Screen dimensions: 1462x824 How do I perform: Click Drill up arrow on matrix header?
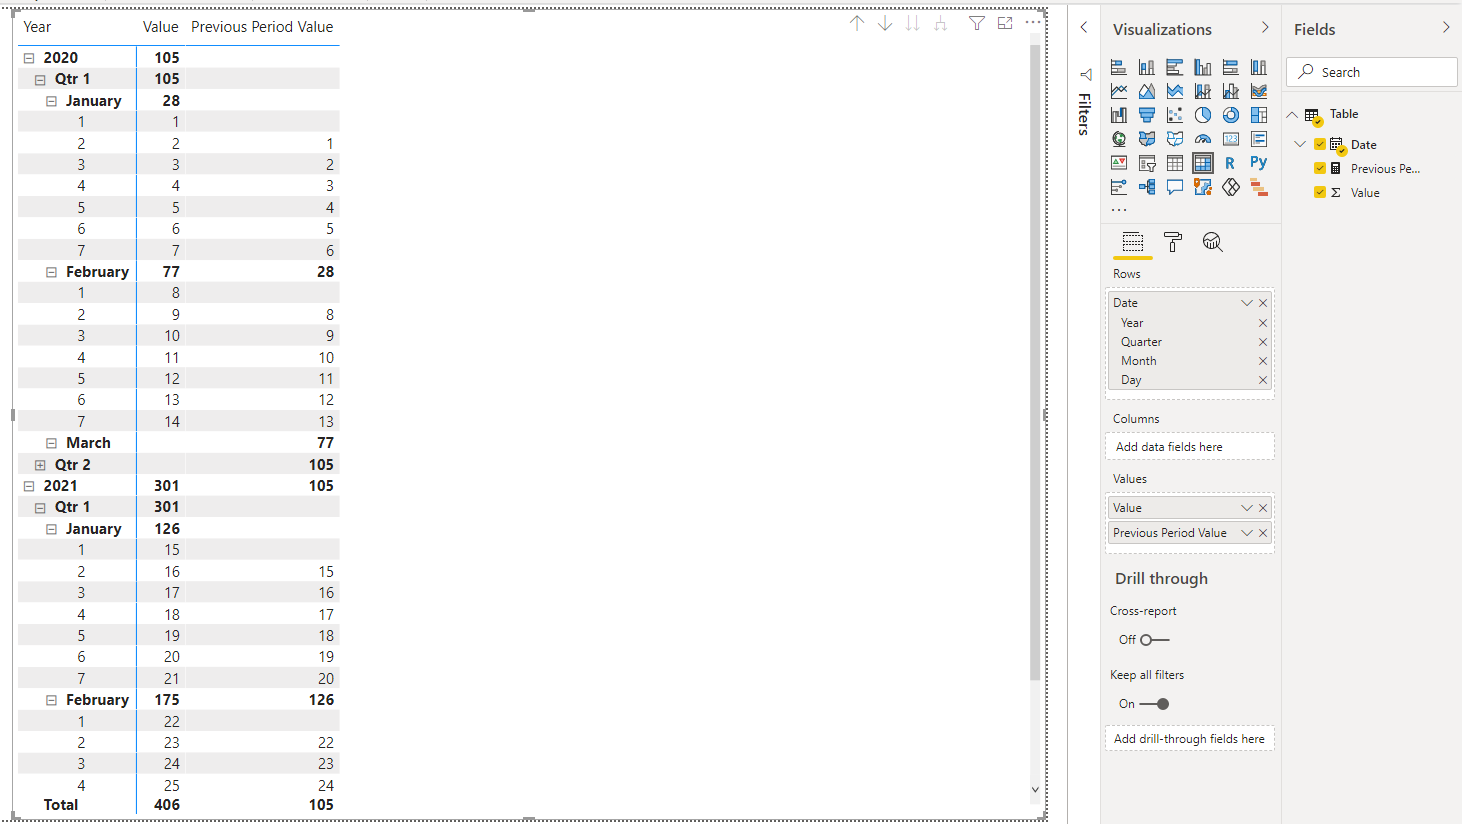857,23
